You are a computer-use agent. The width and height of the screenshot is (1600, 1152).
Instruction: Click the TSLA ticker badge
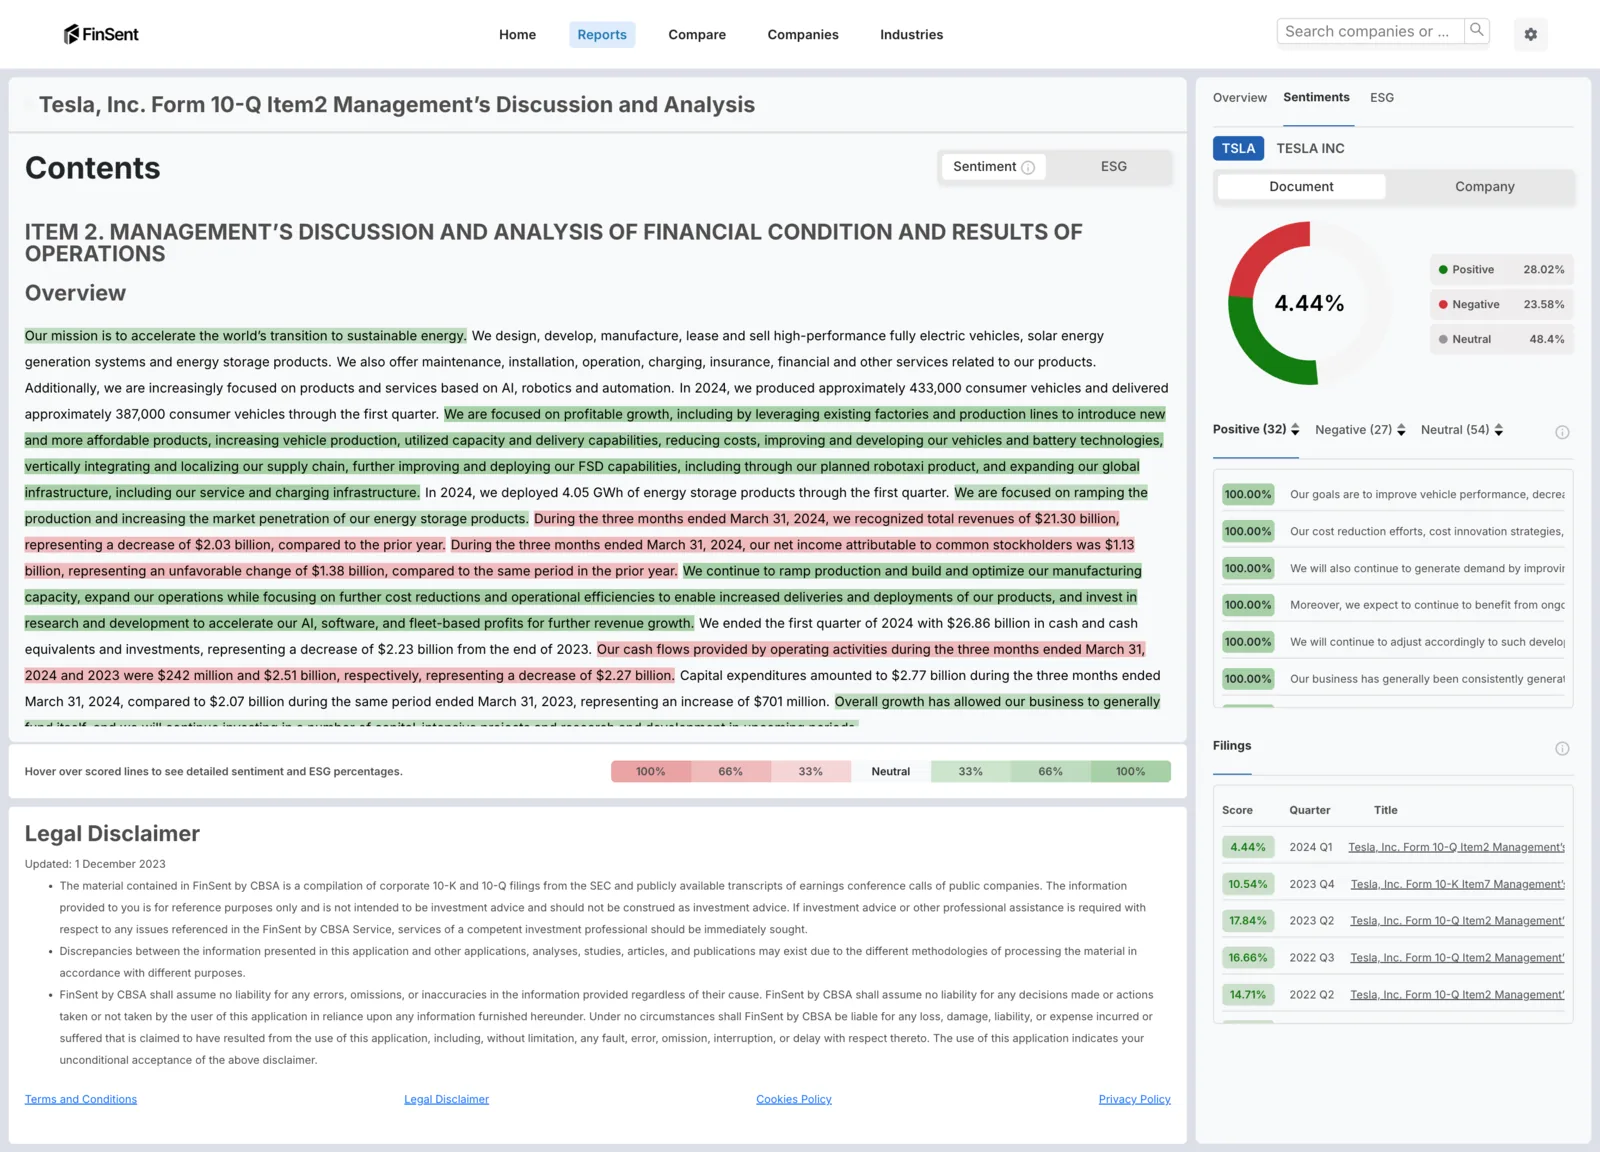coord(1238,149)
